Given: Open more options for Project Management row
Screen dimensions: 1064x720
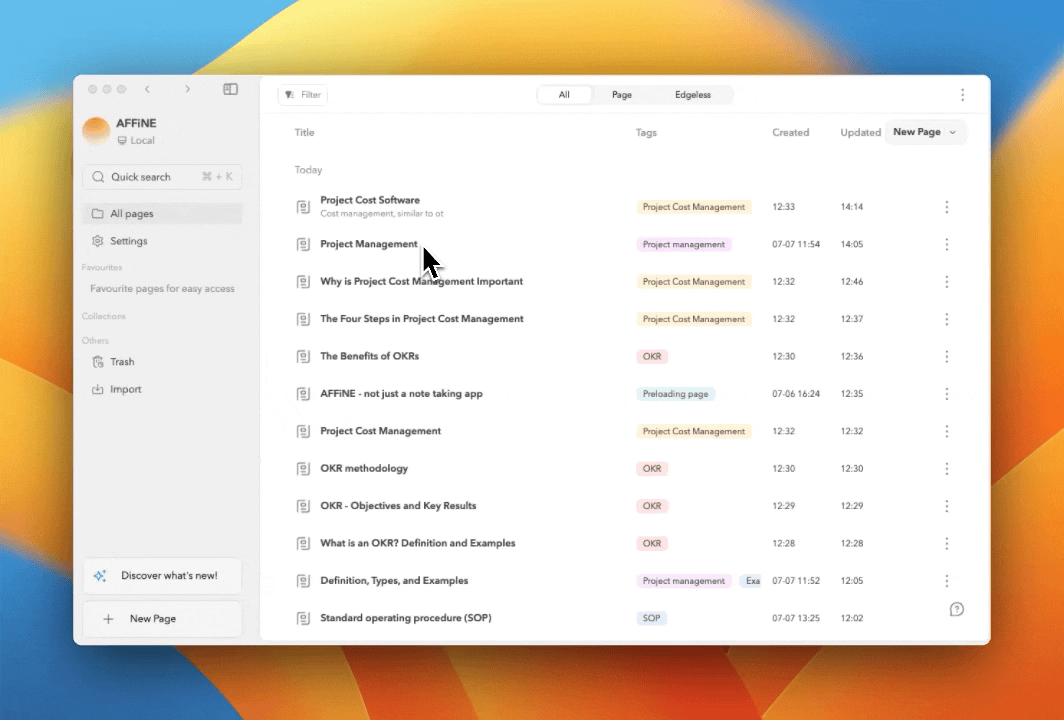Looking at the screenshot, I should (947, 244).
